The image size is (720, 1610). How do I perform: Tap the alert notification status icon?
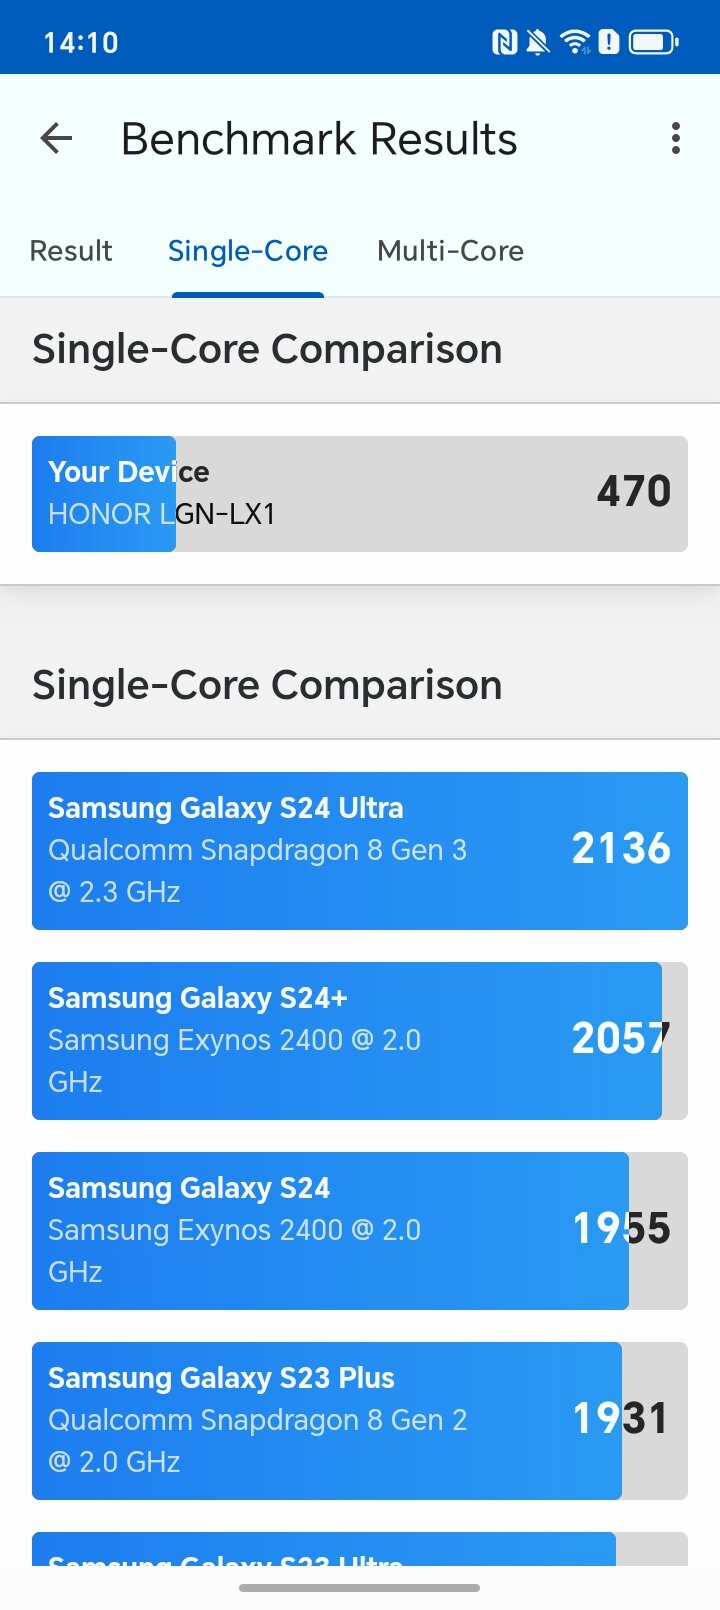(609, 42)
